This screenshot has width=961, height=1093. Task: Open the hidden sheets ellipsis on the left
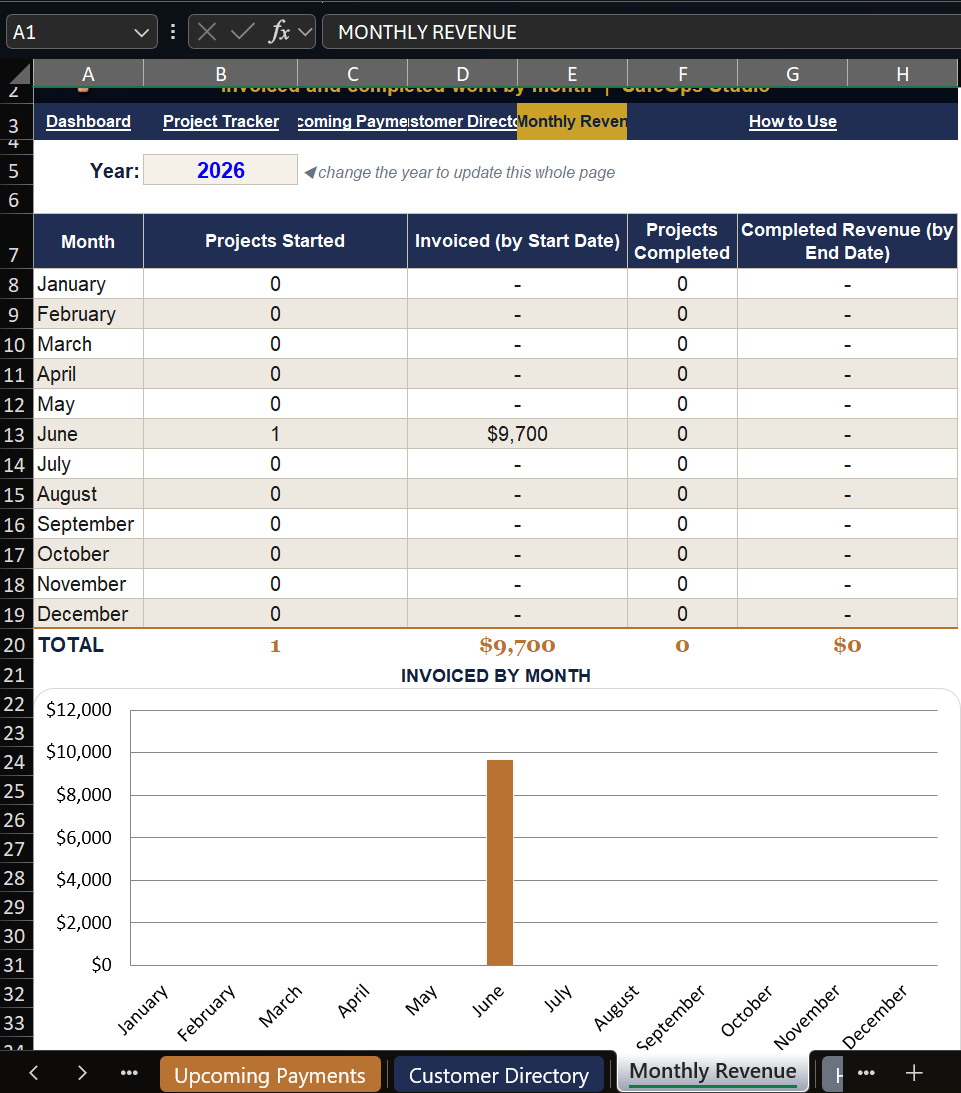coord(129,1073)
